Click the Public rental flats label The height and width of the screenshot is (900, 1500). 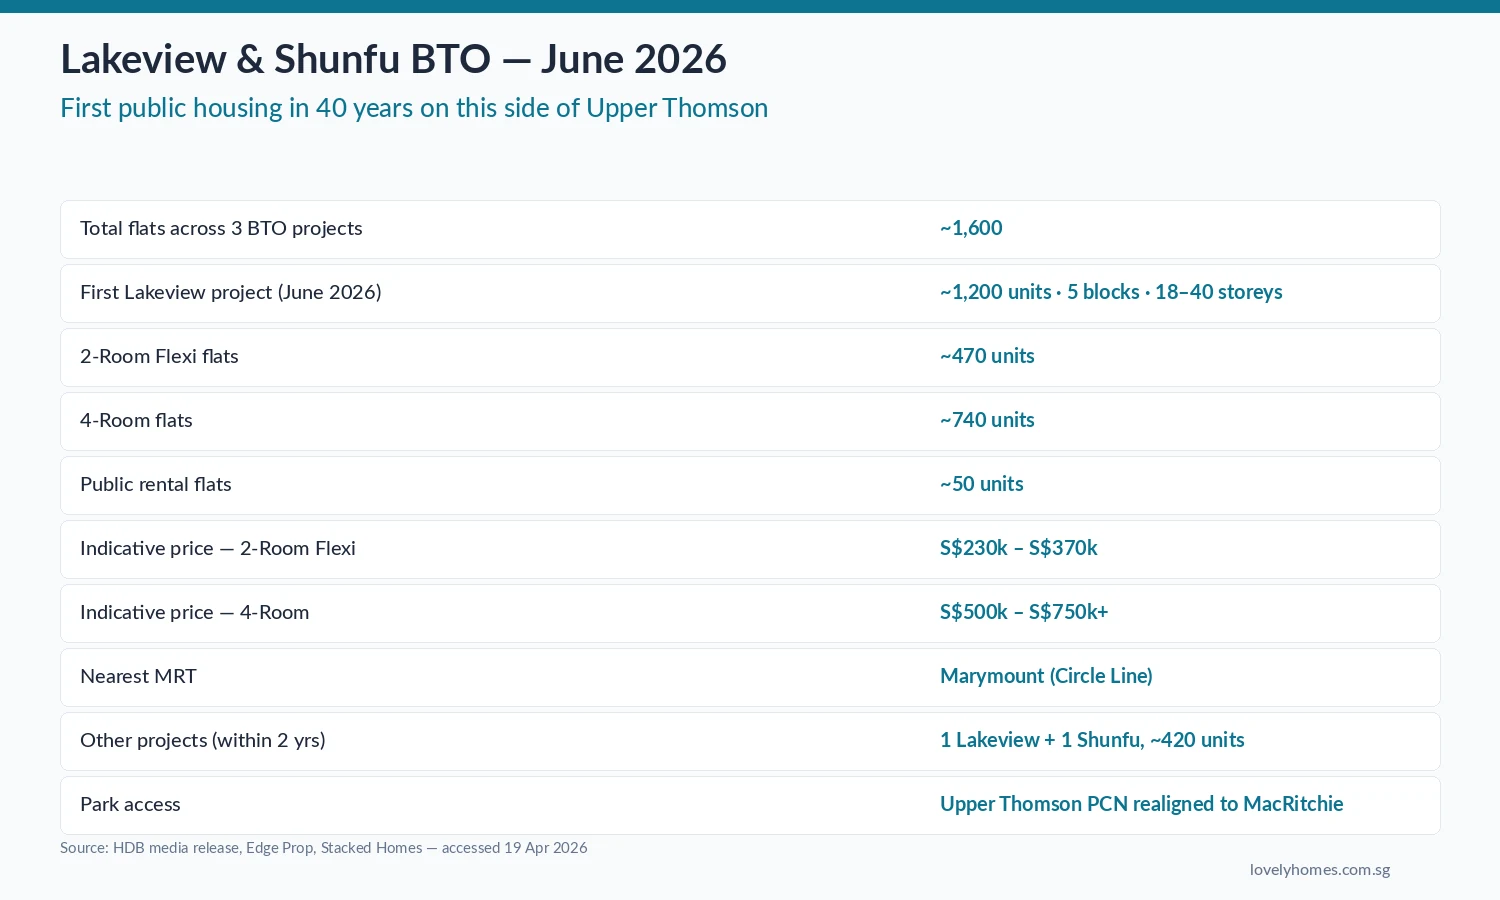click(155, 484)
